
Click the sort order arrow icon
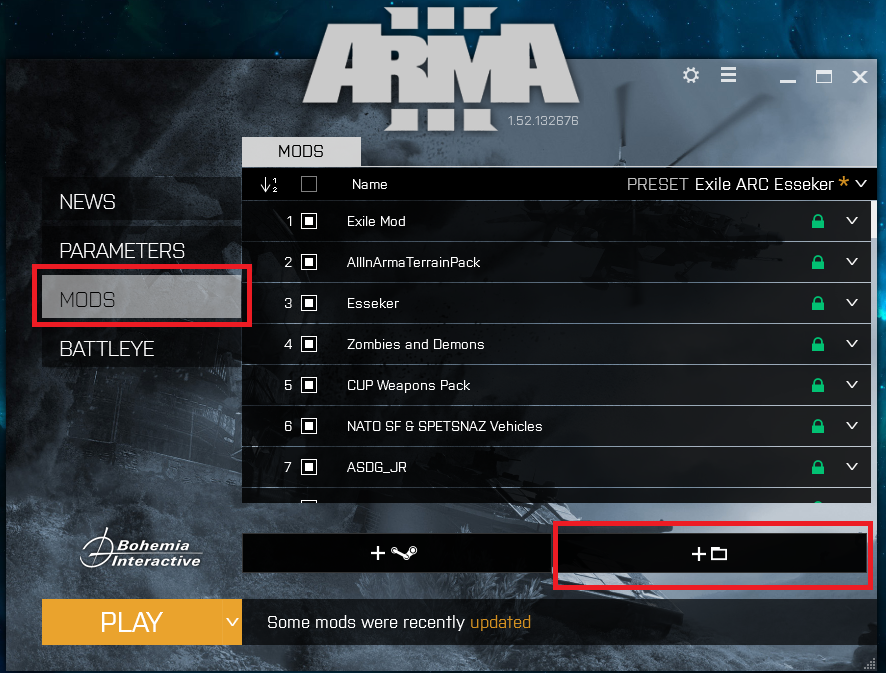click(269, 184)
